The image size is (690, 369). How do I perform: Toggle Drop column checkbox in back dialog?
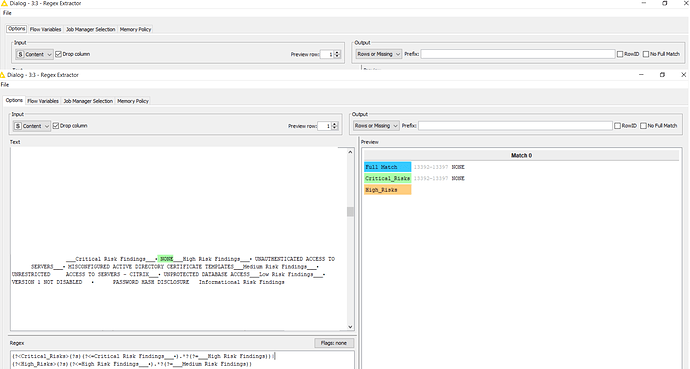(x=59, y=54)
